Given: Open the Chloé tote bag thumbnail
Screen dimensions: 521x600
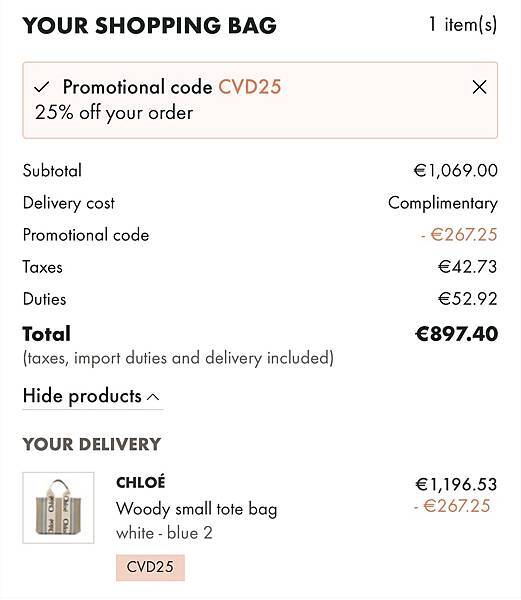Looking at the screenshot, I should coord(58,507).
